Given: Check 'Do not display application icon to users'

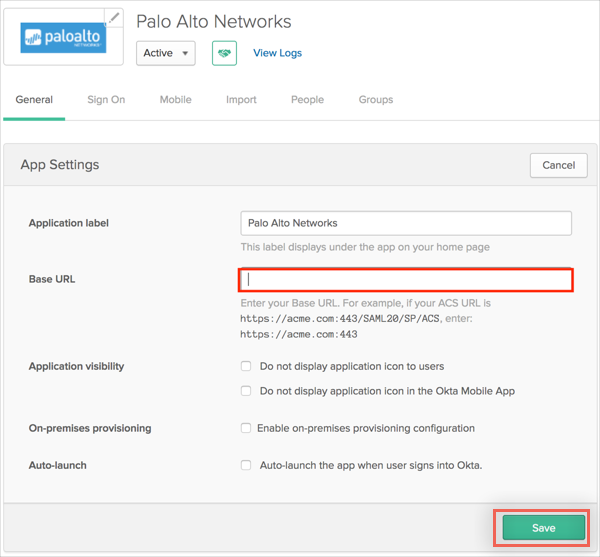Looking at the screenshot, I should 246,367.
